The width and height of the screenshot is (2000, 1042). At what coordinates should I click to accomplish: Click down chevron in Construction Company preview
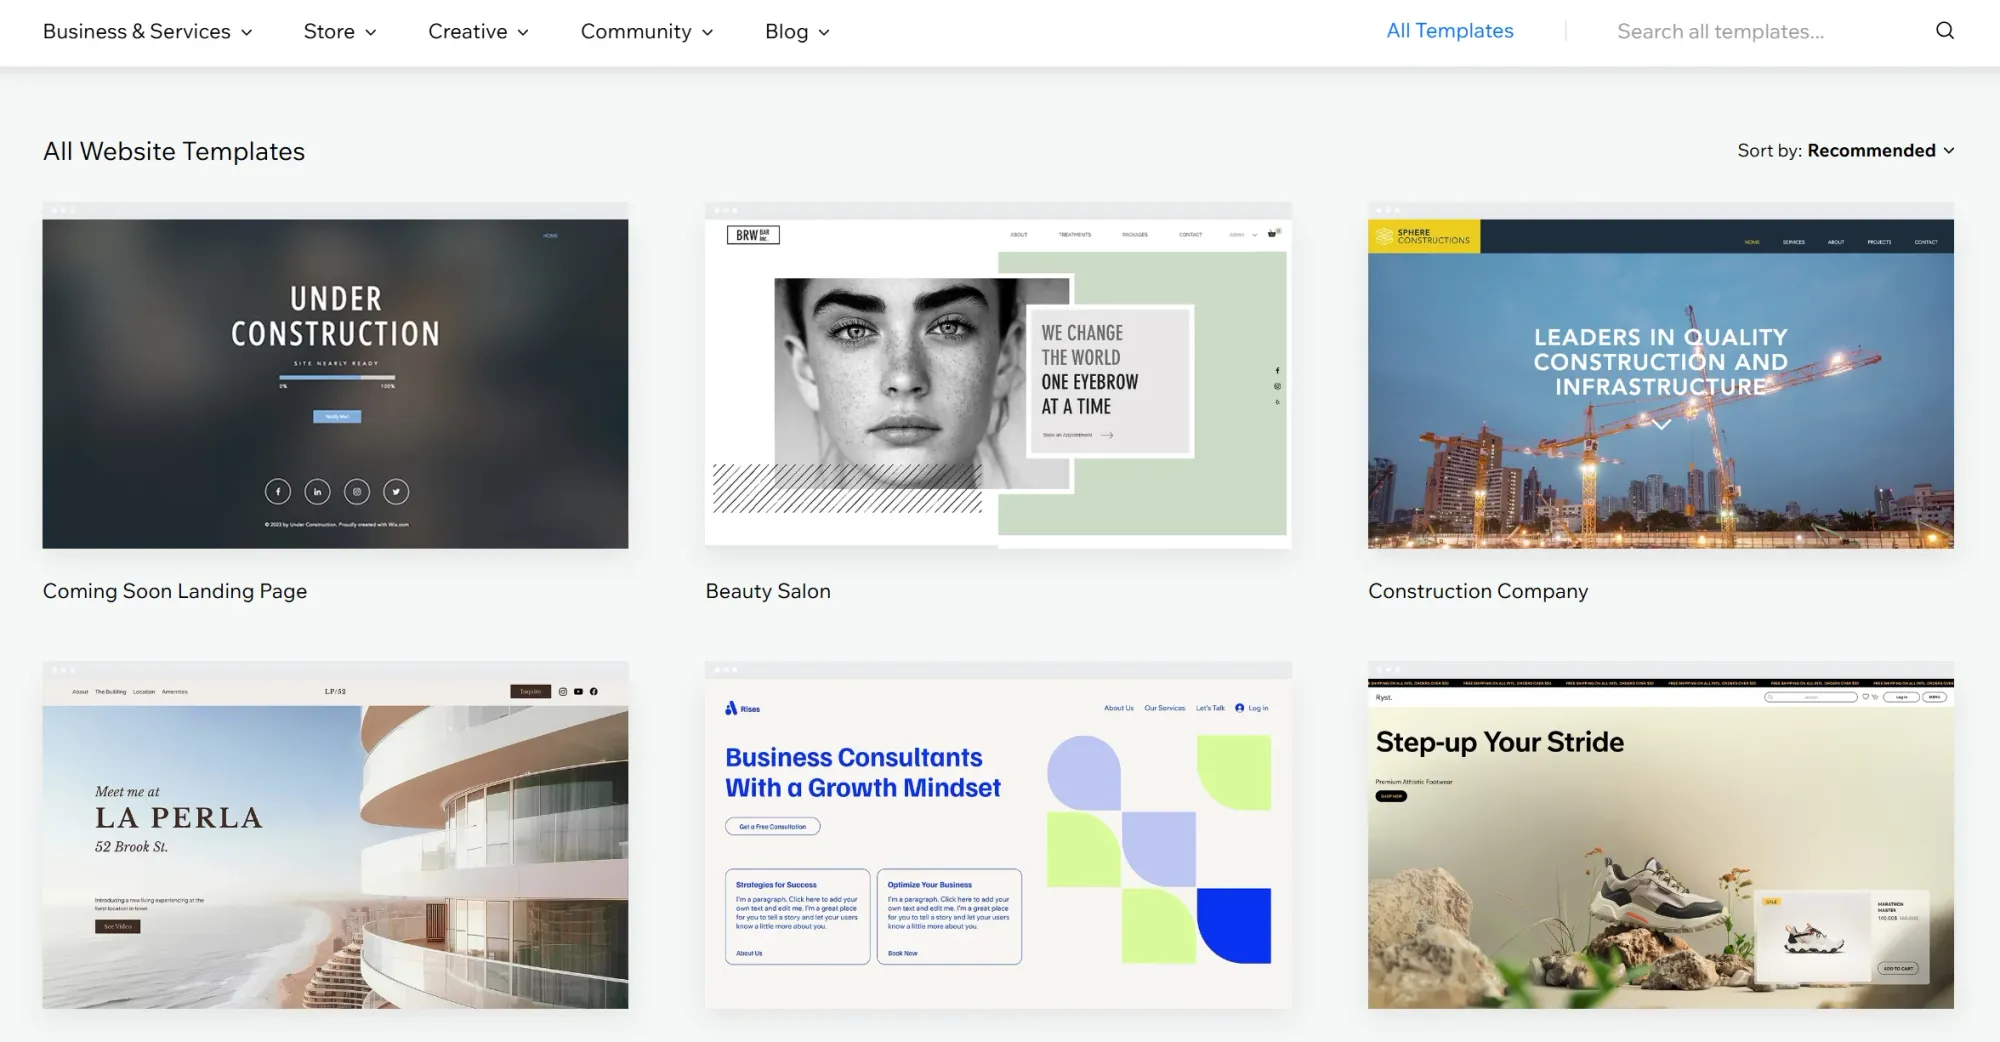1661,425
